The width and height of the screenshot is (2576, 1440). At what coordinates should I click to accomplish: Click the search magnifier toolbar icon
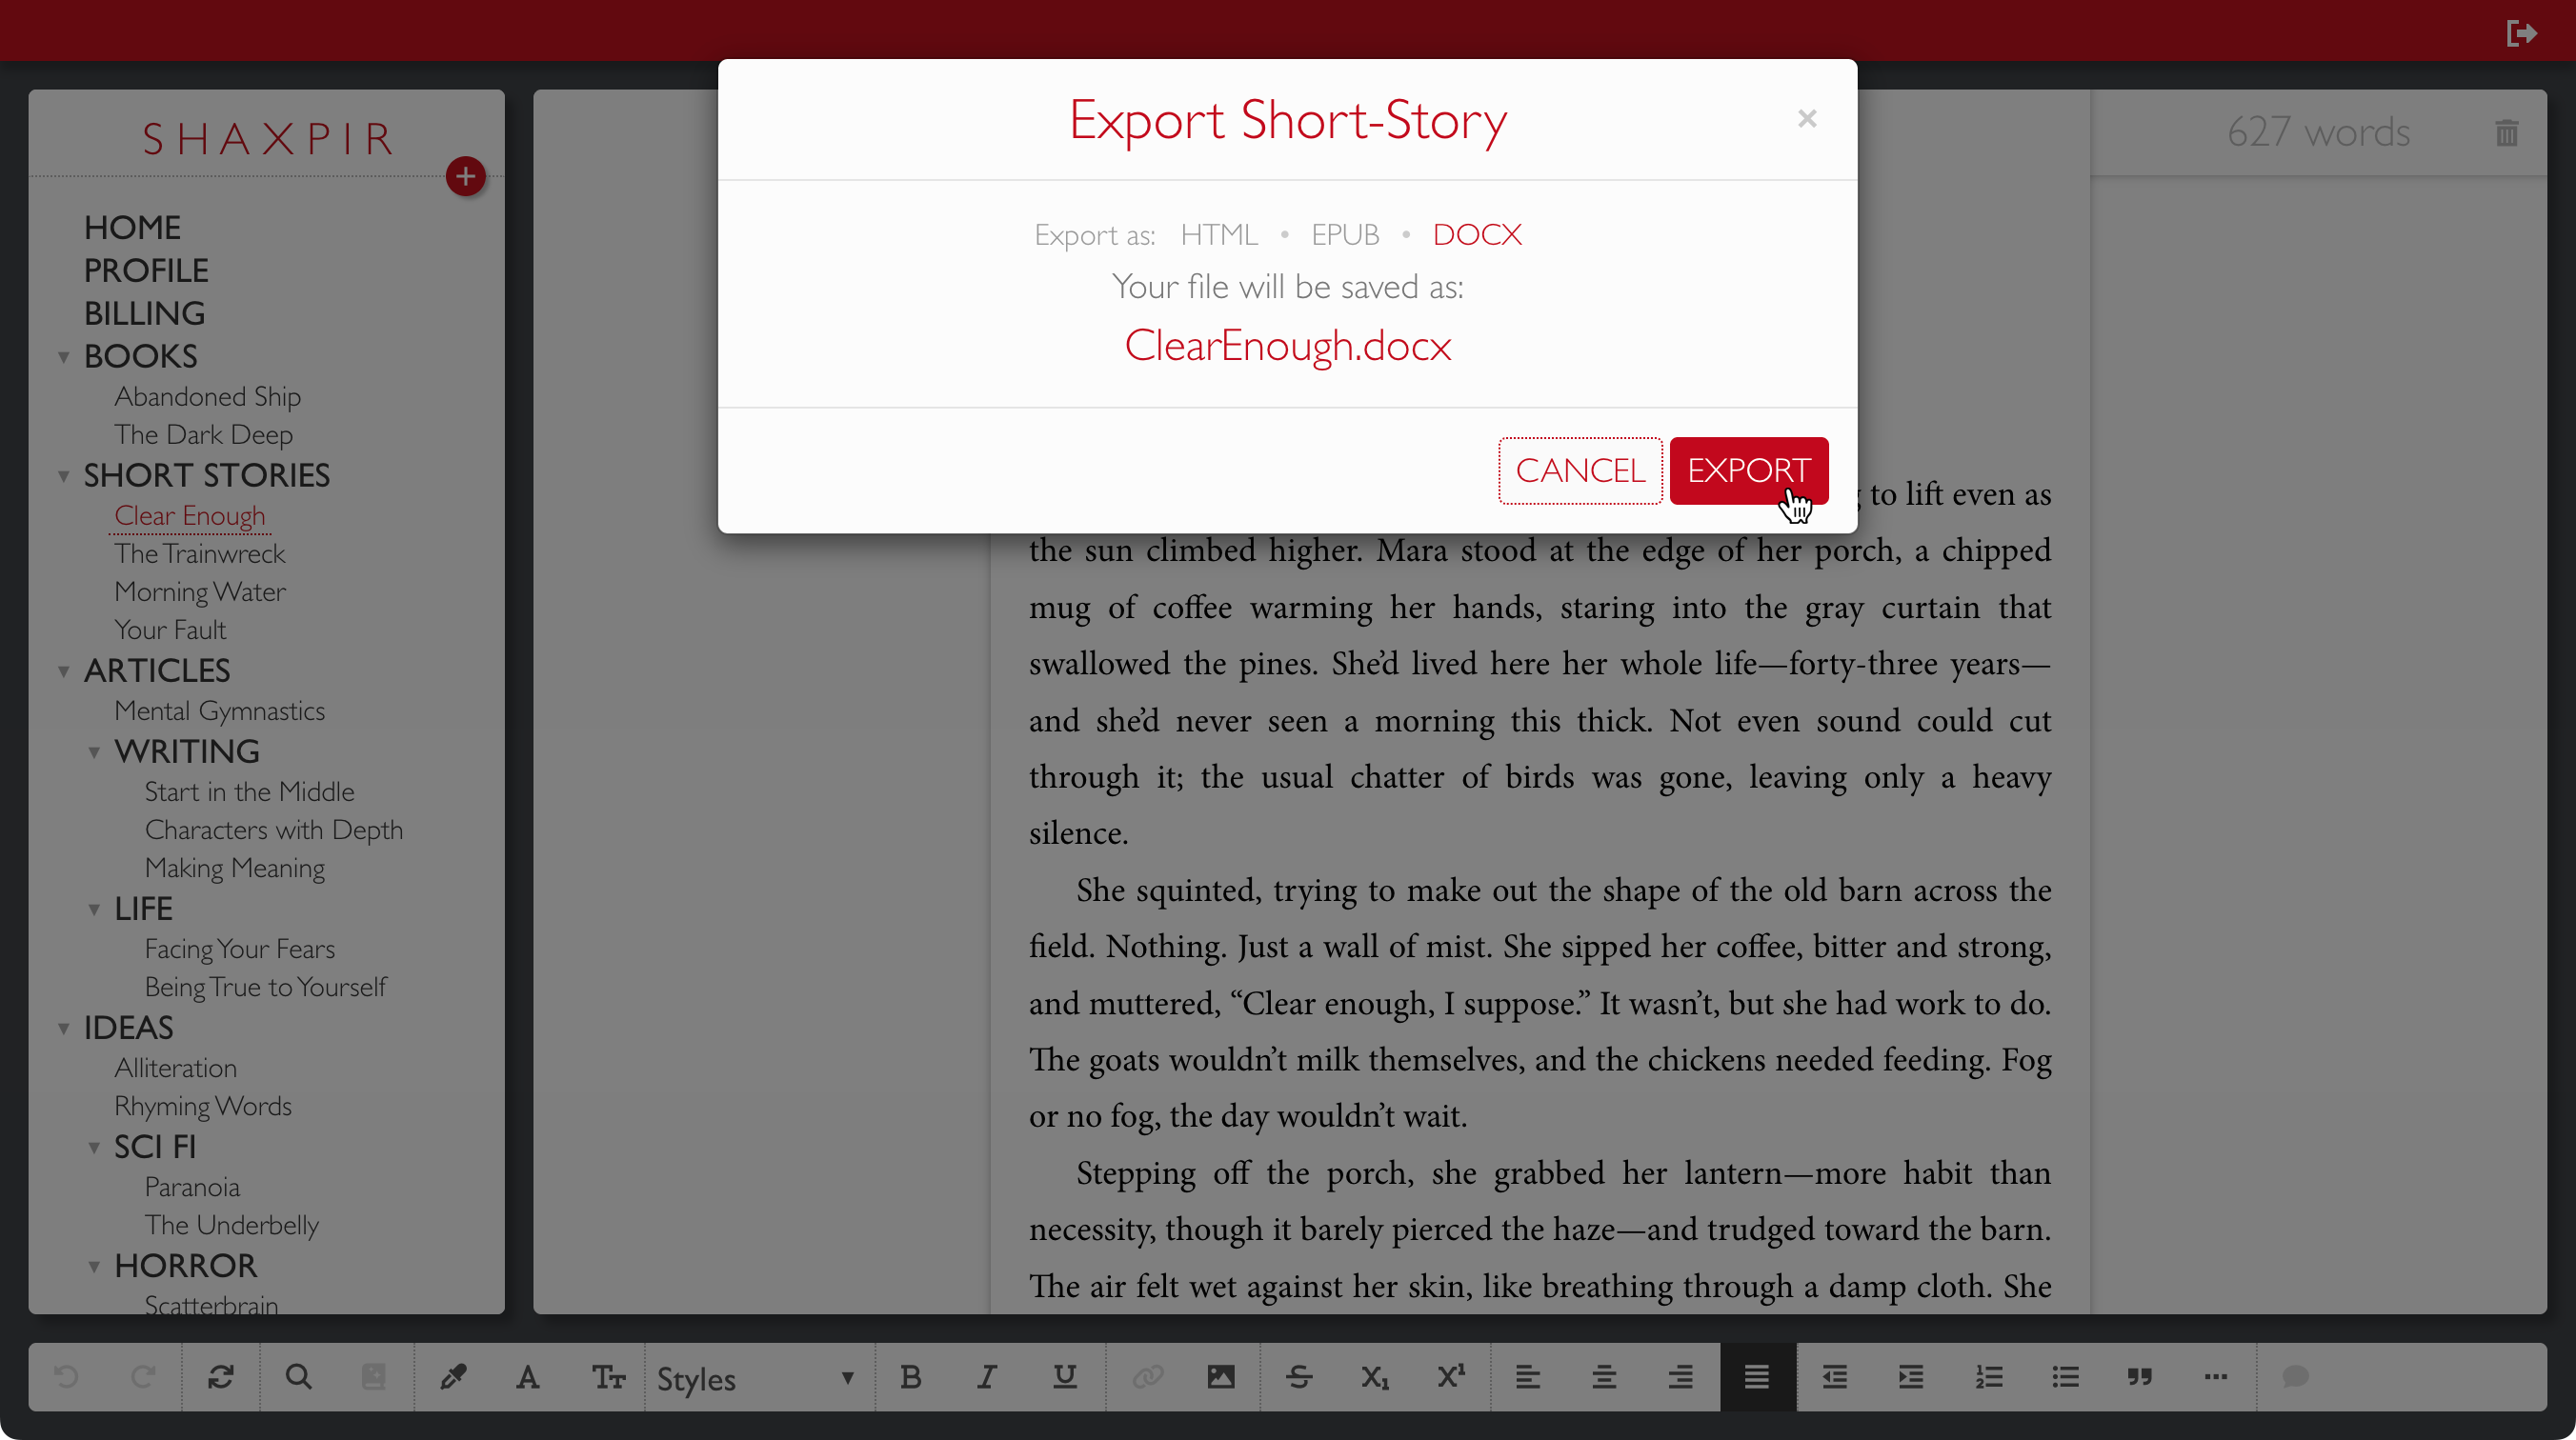[298, 1377]
